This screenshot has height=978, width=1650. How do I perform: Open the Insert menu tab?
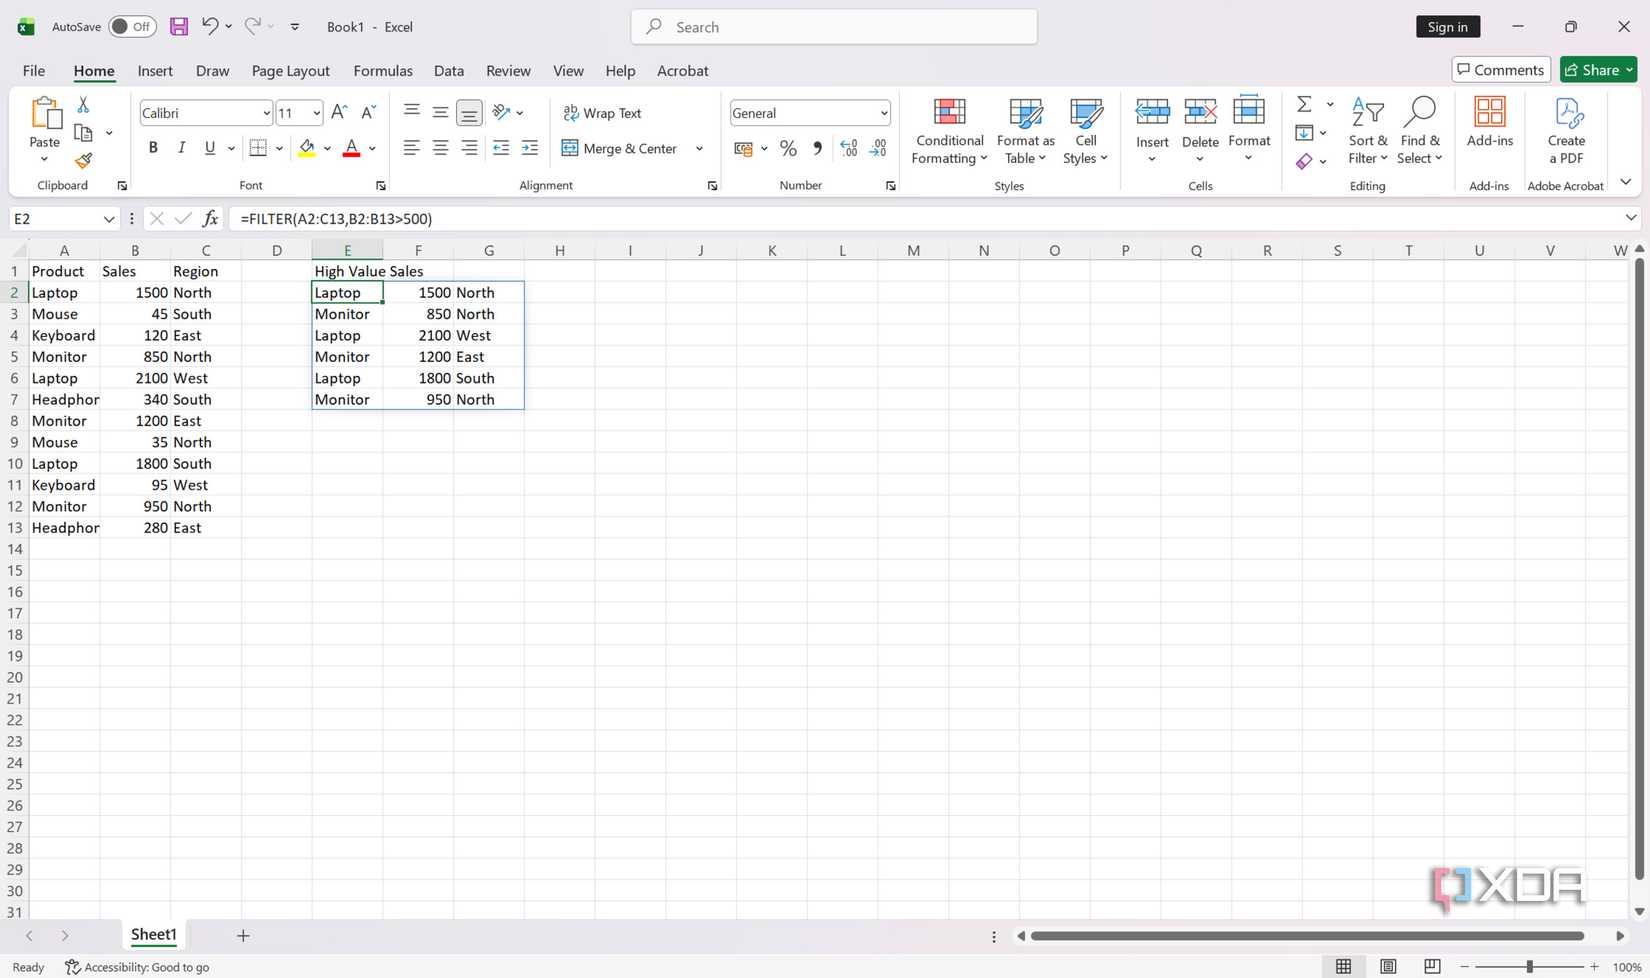tap(155, 70)
